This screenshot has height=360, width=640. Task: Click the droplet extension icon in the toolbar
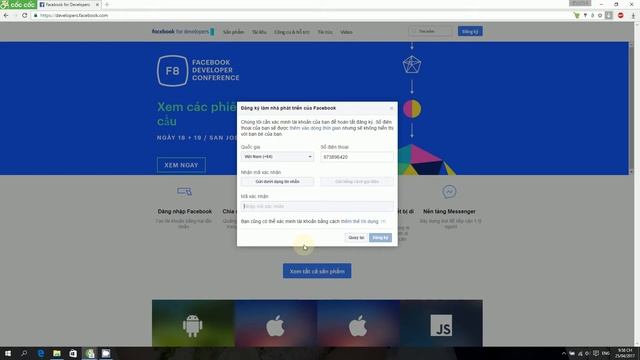coord(593,16)
